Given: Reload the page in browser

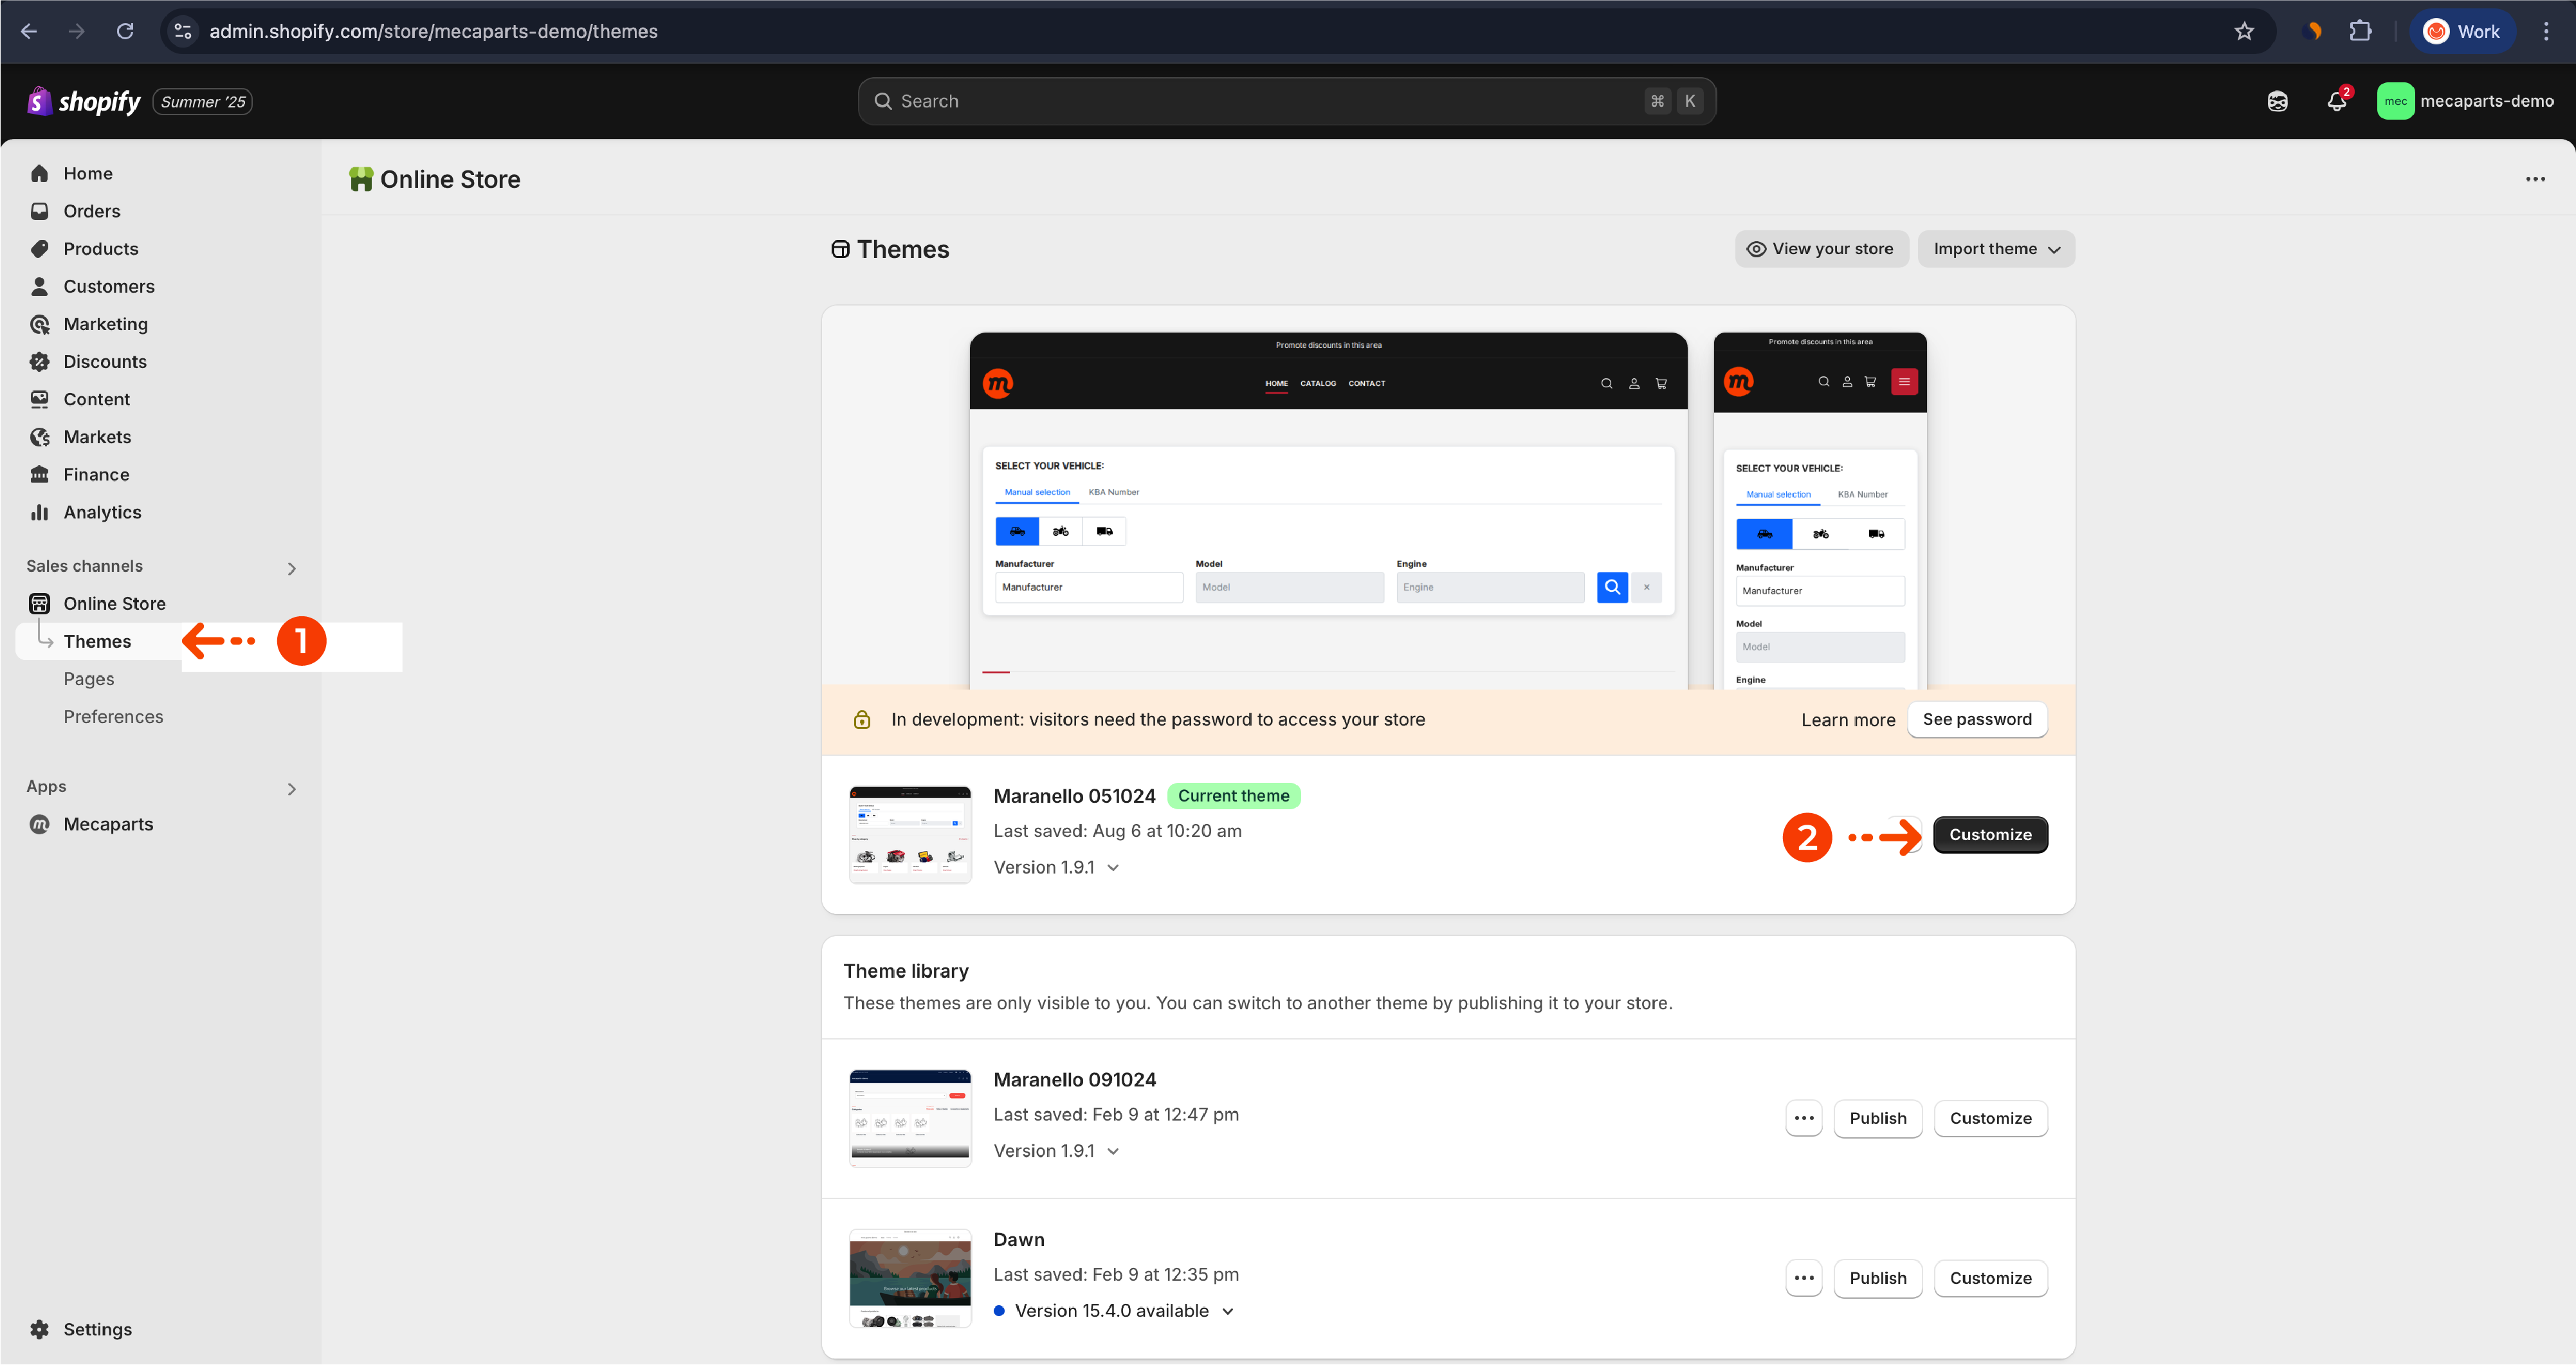Looking at the screenshot, I should pos(125,31).
